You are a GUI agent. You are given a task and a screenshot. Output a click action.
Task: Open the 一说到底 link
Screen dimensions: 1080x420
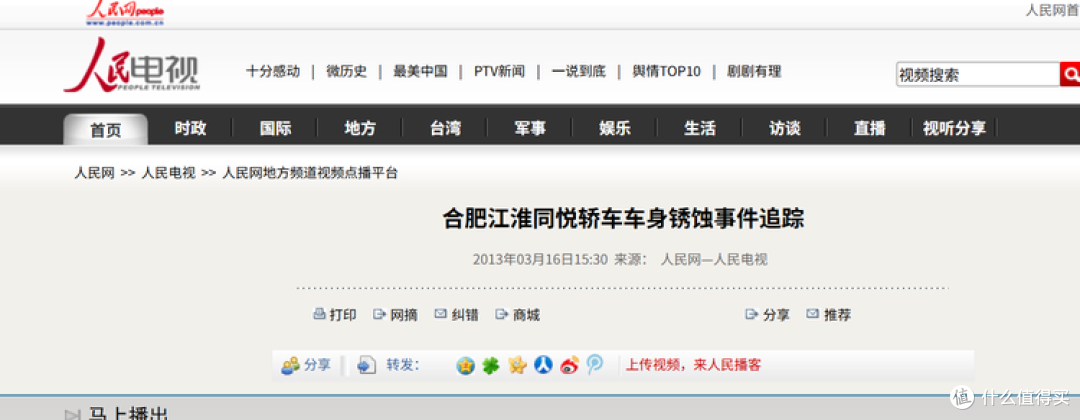[x=579, y=72]
